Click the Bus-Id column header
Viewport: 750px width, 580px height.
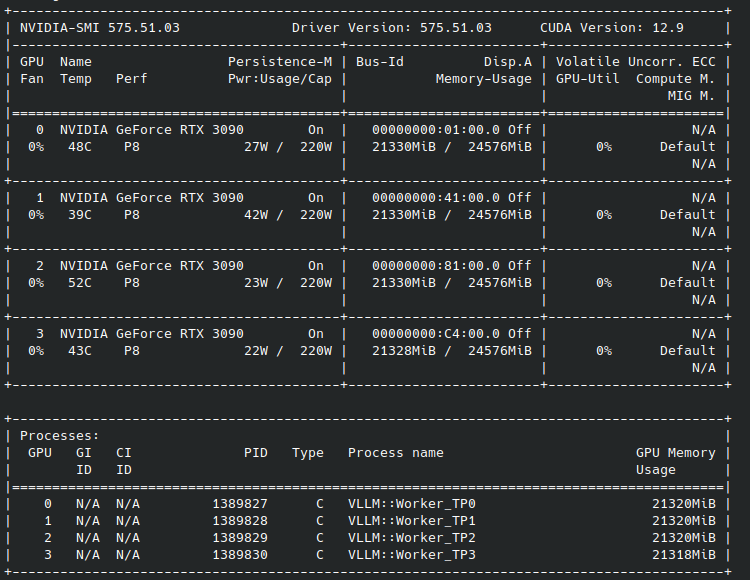click(x=380, y=62)
